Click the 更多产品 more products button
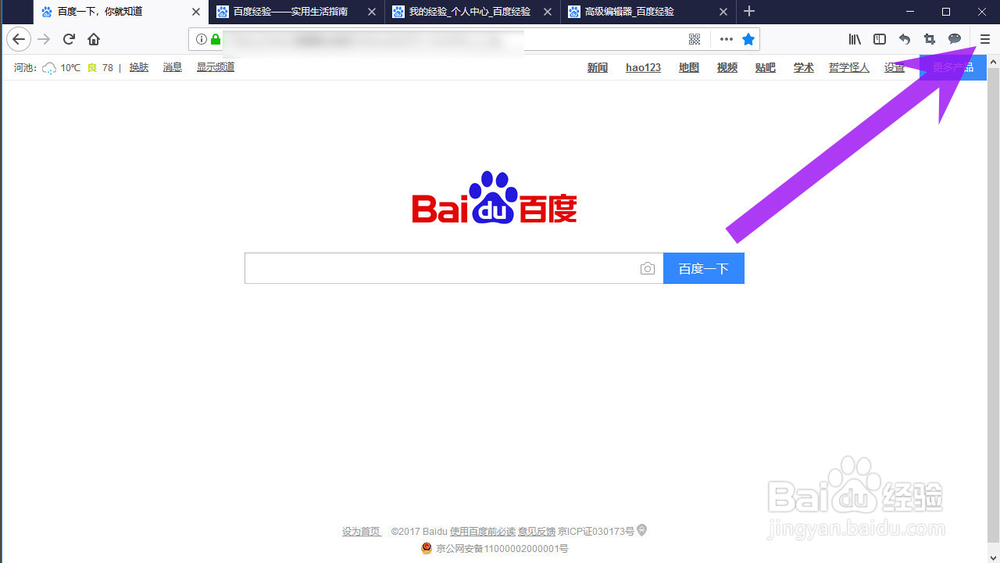The height and width of the screenshot is (563, 1000). click(x=953, y=68)
